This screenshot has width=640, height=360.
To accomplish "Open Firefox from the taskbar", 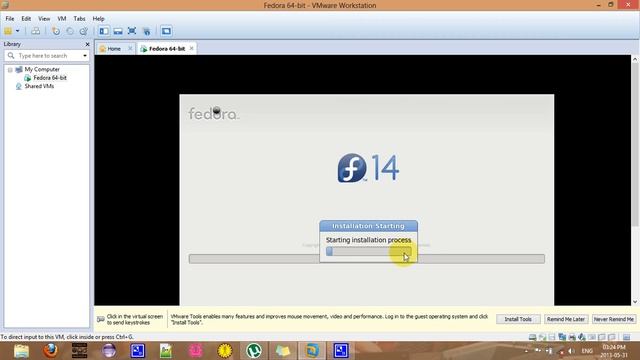I will pos(50,351).
